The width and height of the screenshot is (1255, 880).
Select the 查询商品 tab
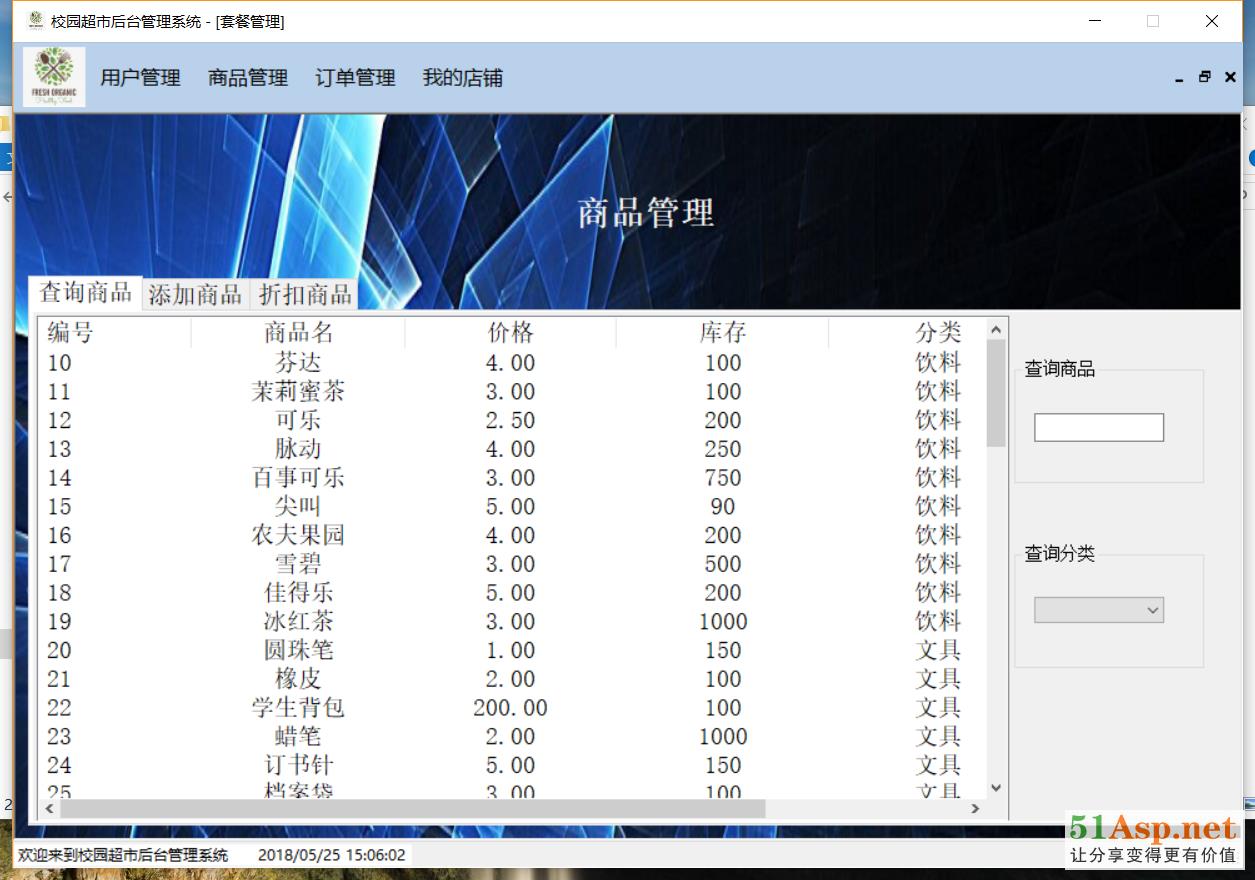(x=85, y=293)
